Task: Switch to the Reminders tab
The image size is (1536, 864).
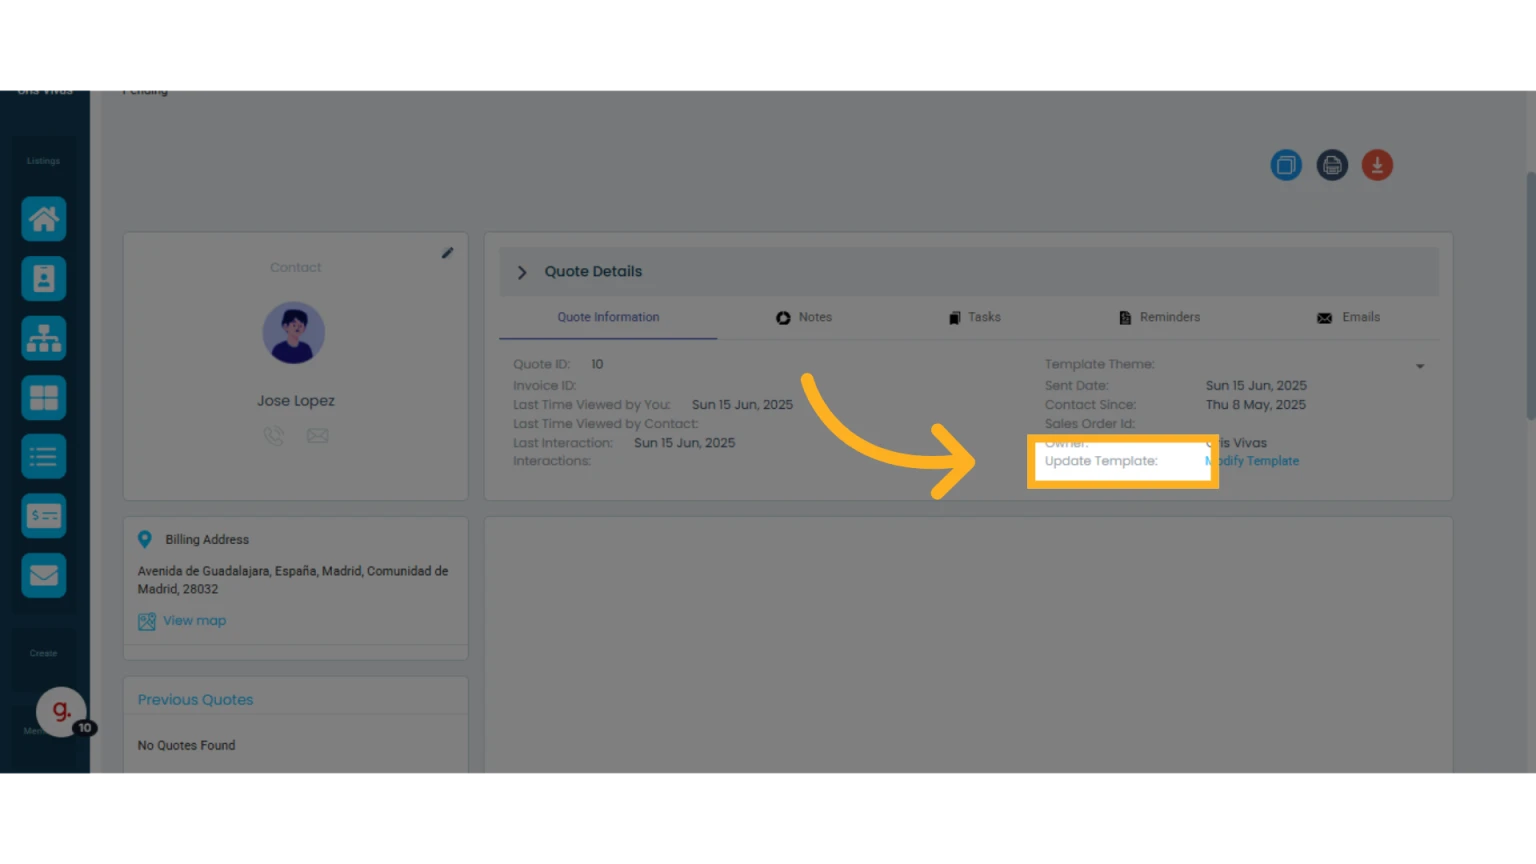Action: point(1159,317)
